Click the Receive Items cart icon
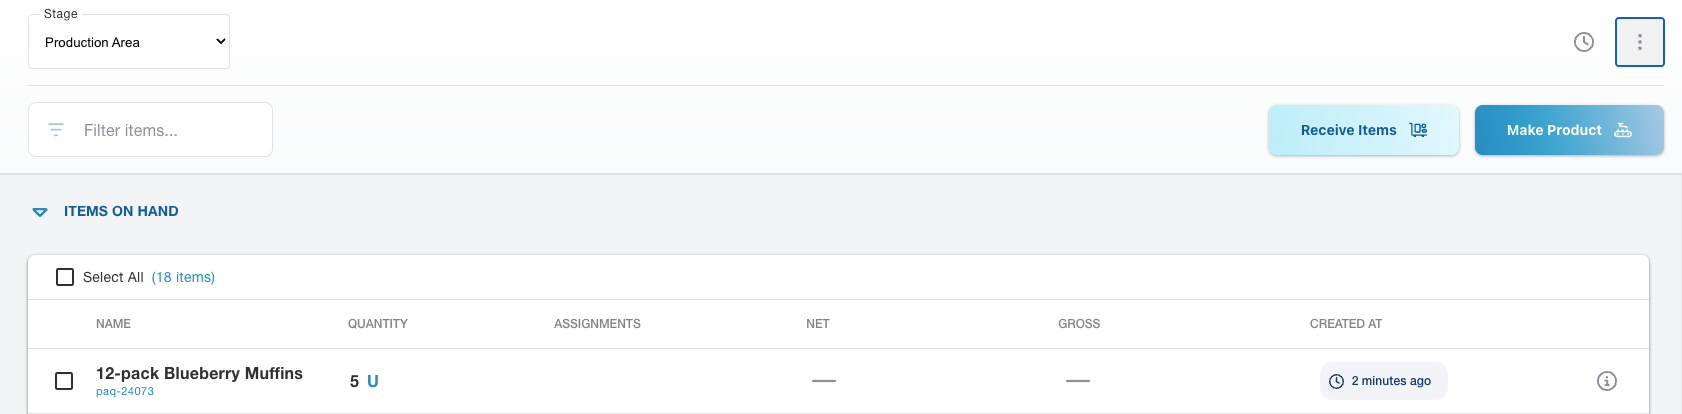 point(1418,130)
